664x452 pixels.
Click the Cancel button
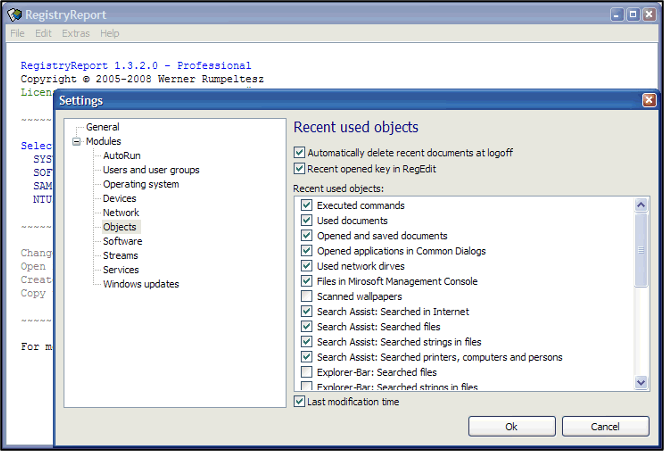tap(605, 427)
